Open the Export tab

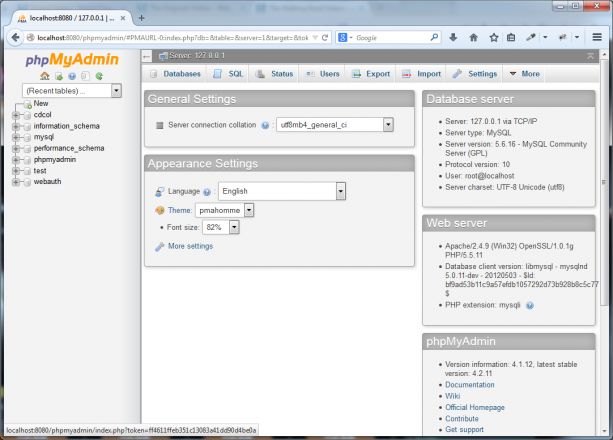click(x=371, y=74)
